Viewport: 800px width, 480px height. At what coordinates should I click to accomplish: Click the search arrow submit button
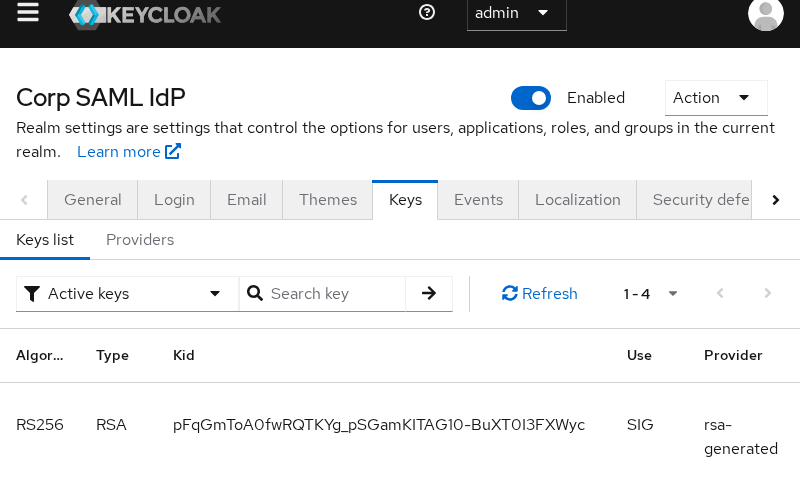pyautogui.click(x=429, y=293)
